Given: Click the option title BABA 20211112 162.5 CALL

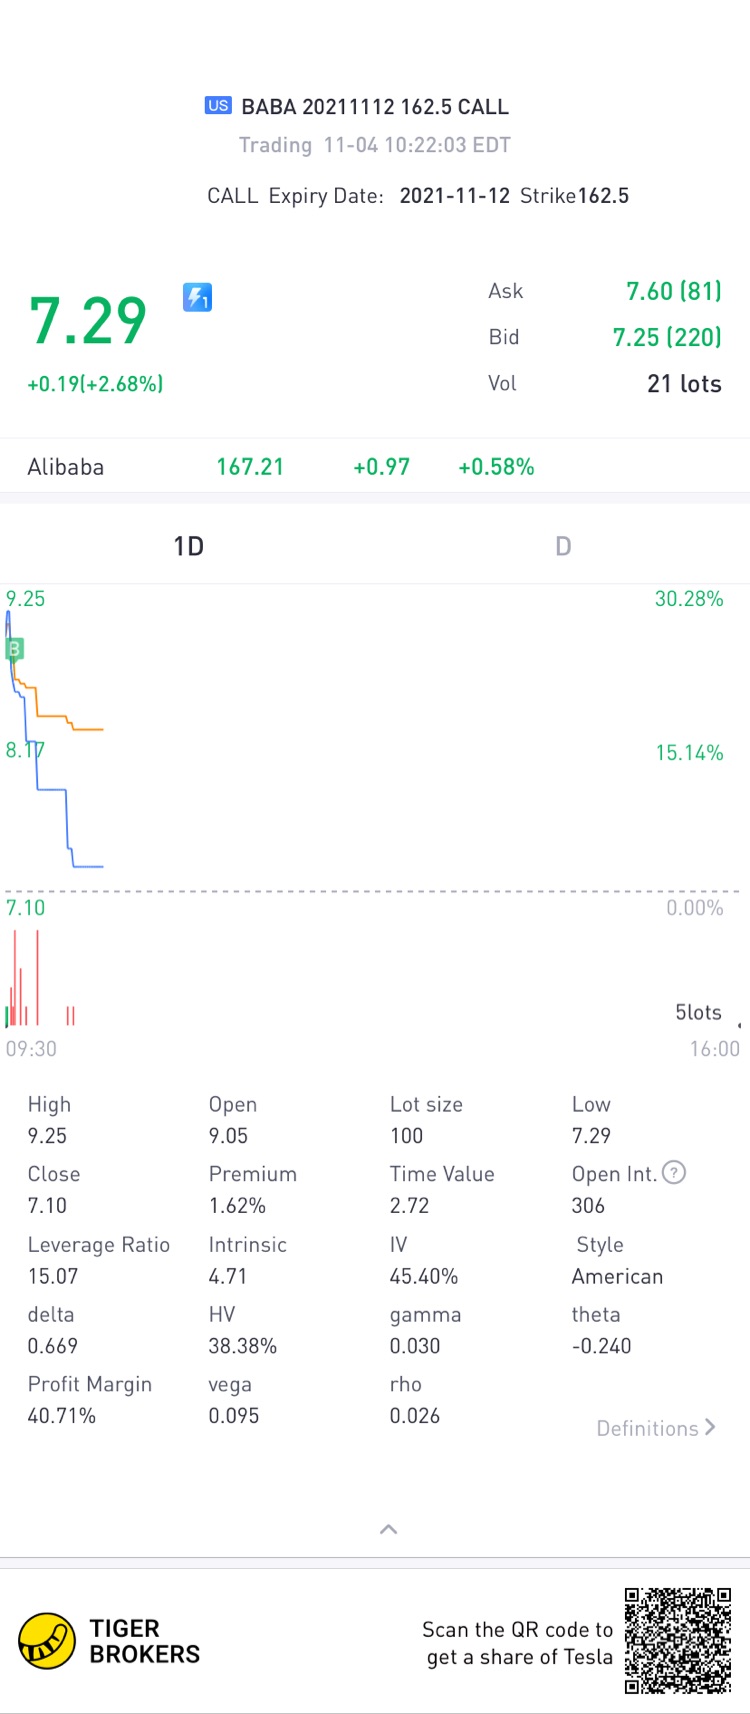Looking at the screenshot, I should (375, 107).
